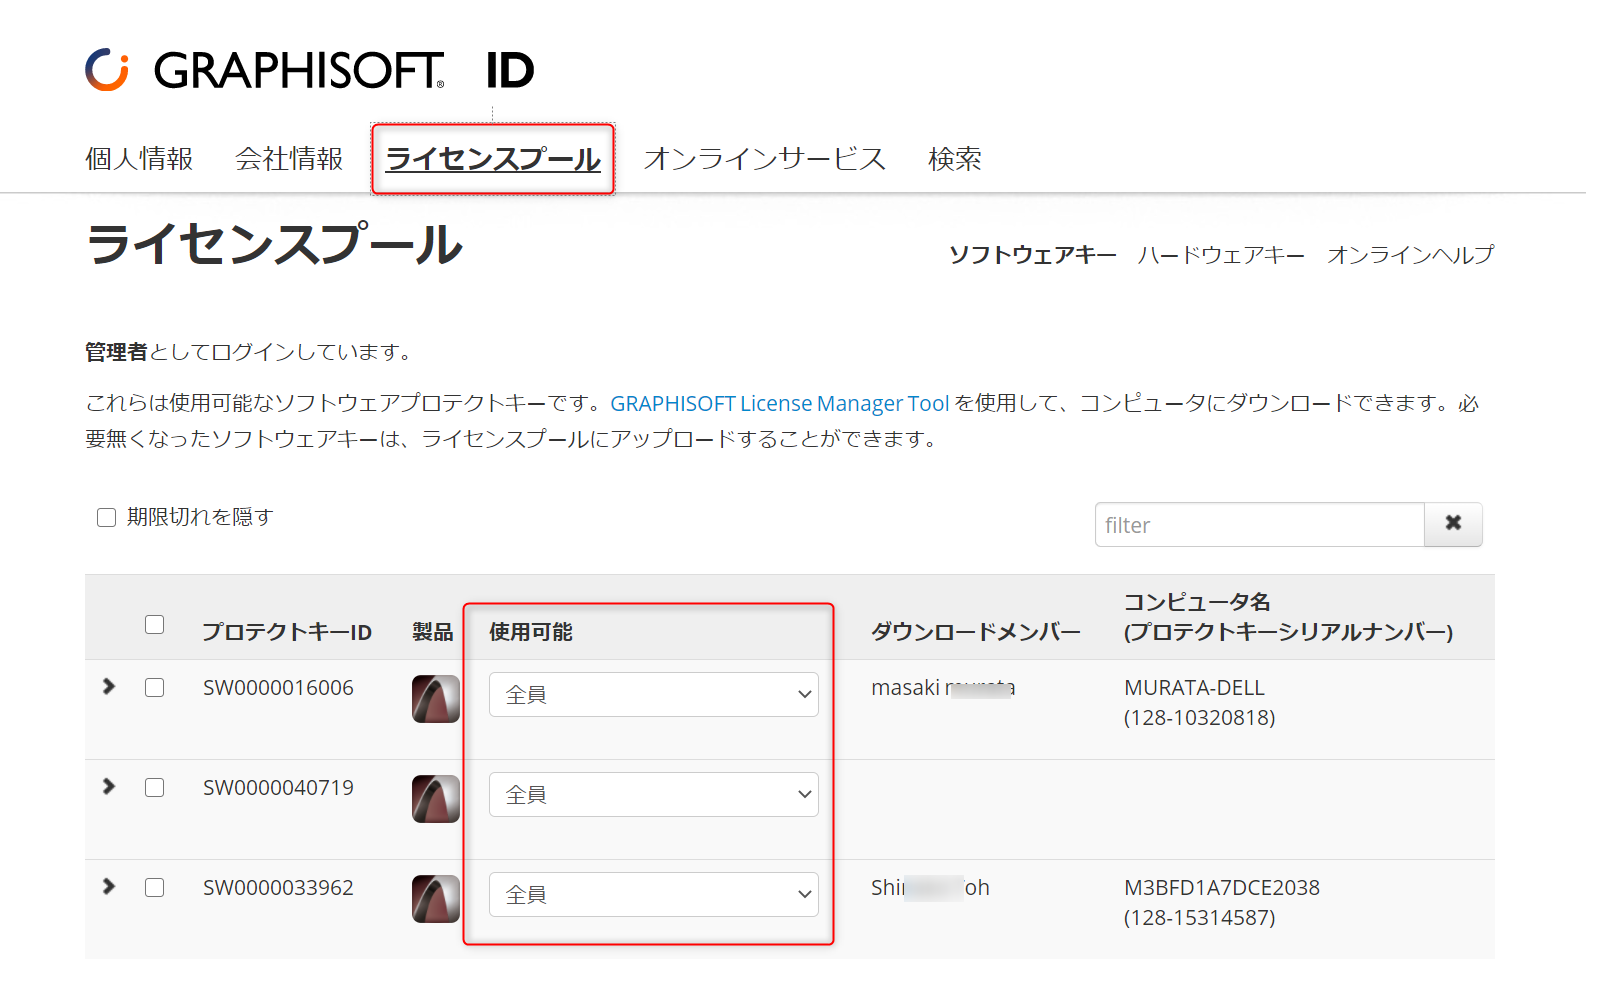The image size is (1599, 1000).
Task: Clear the filter with the X button
Action: [1453, 524]
